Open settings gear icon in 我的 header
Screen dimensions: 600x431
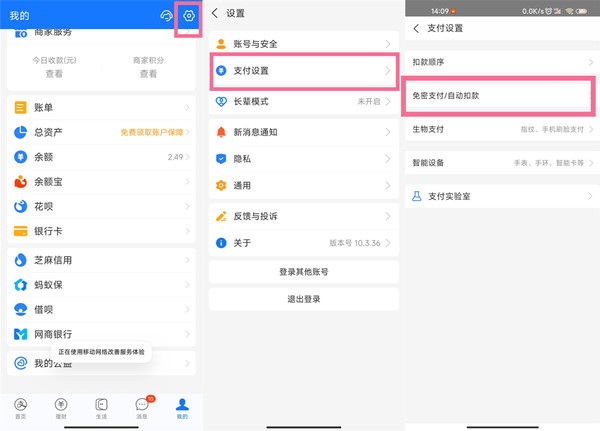189,16
